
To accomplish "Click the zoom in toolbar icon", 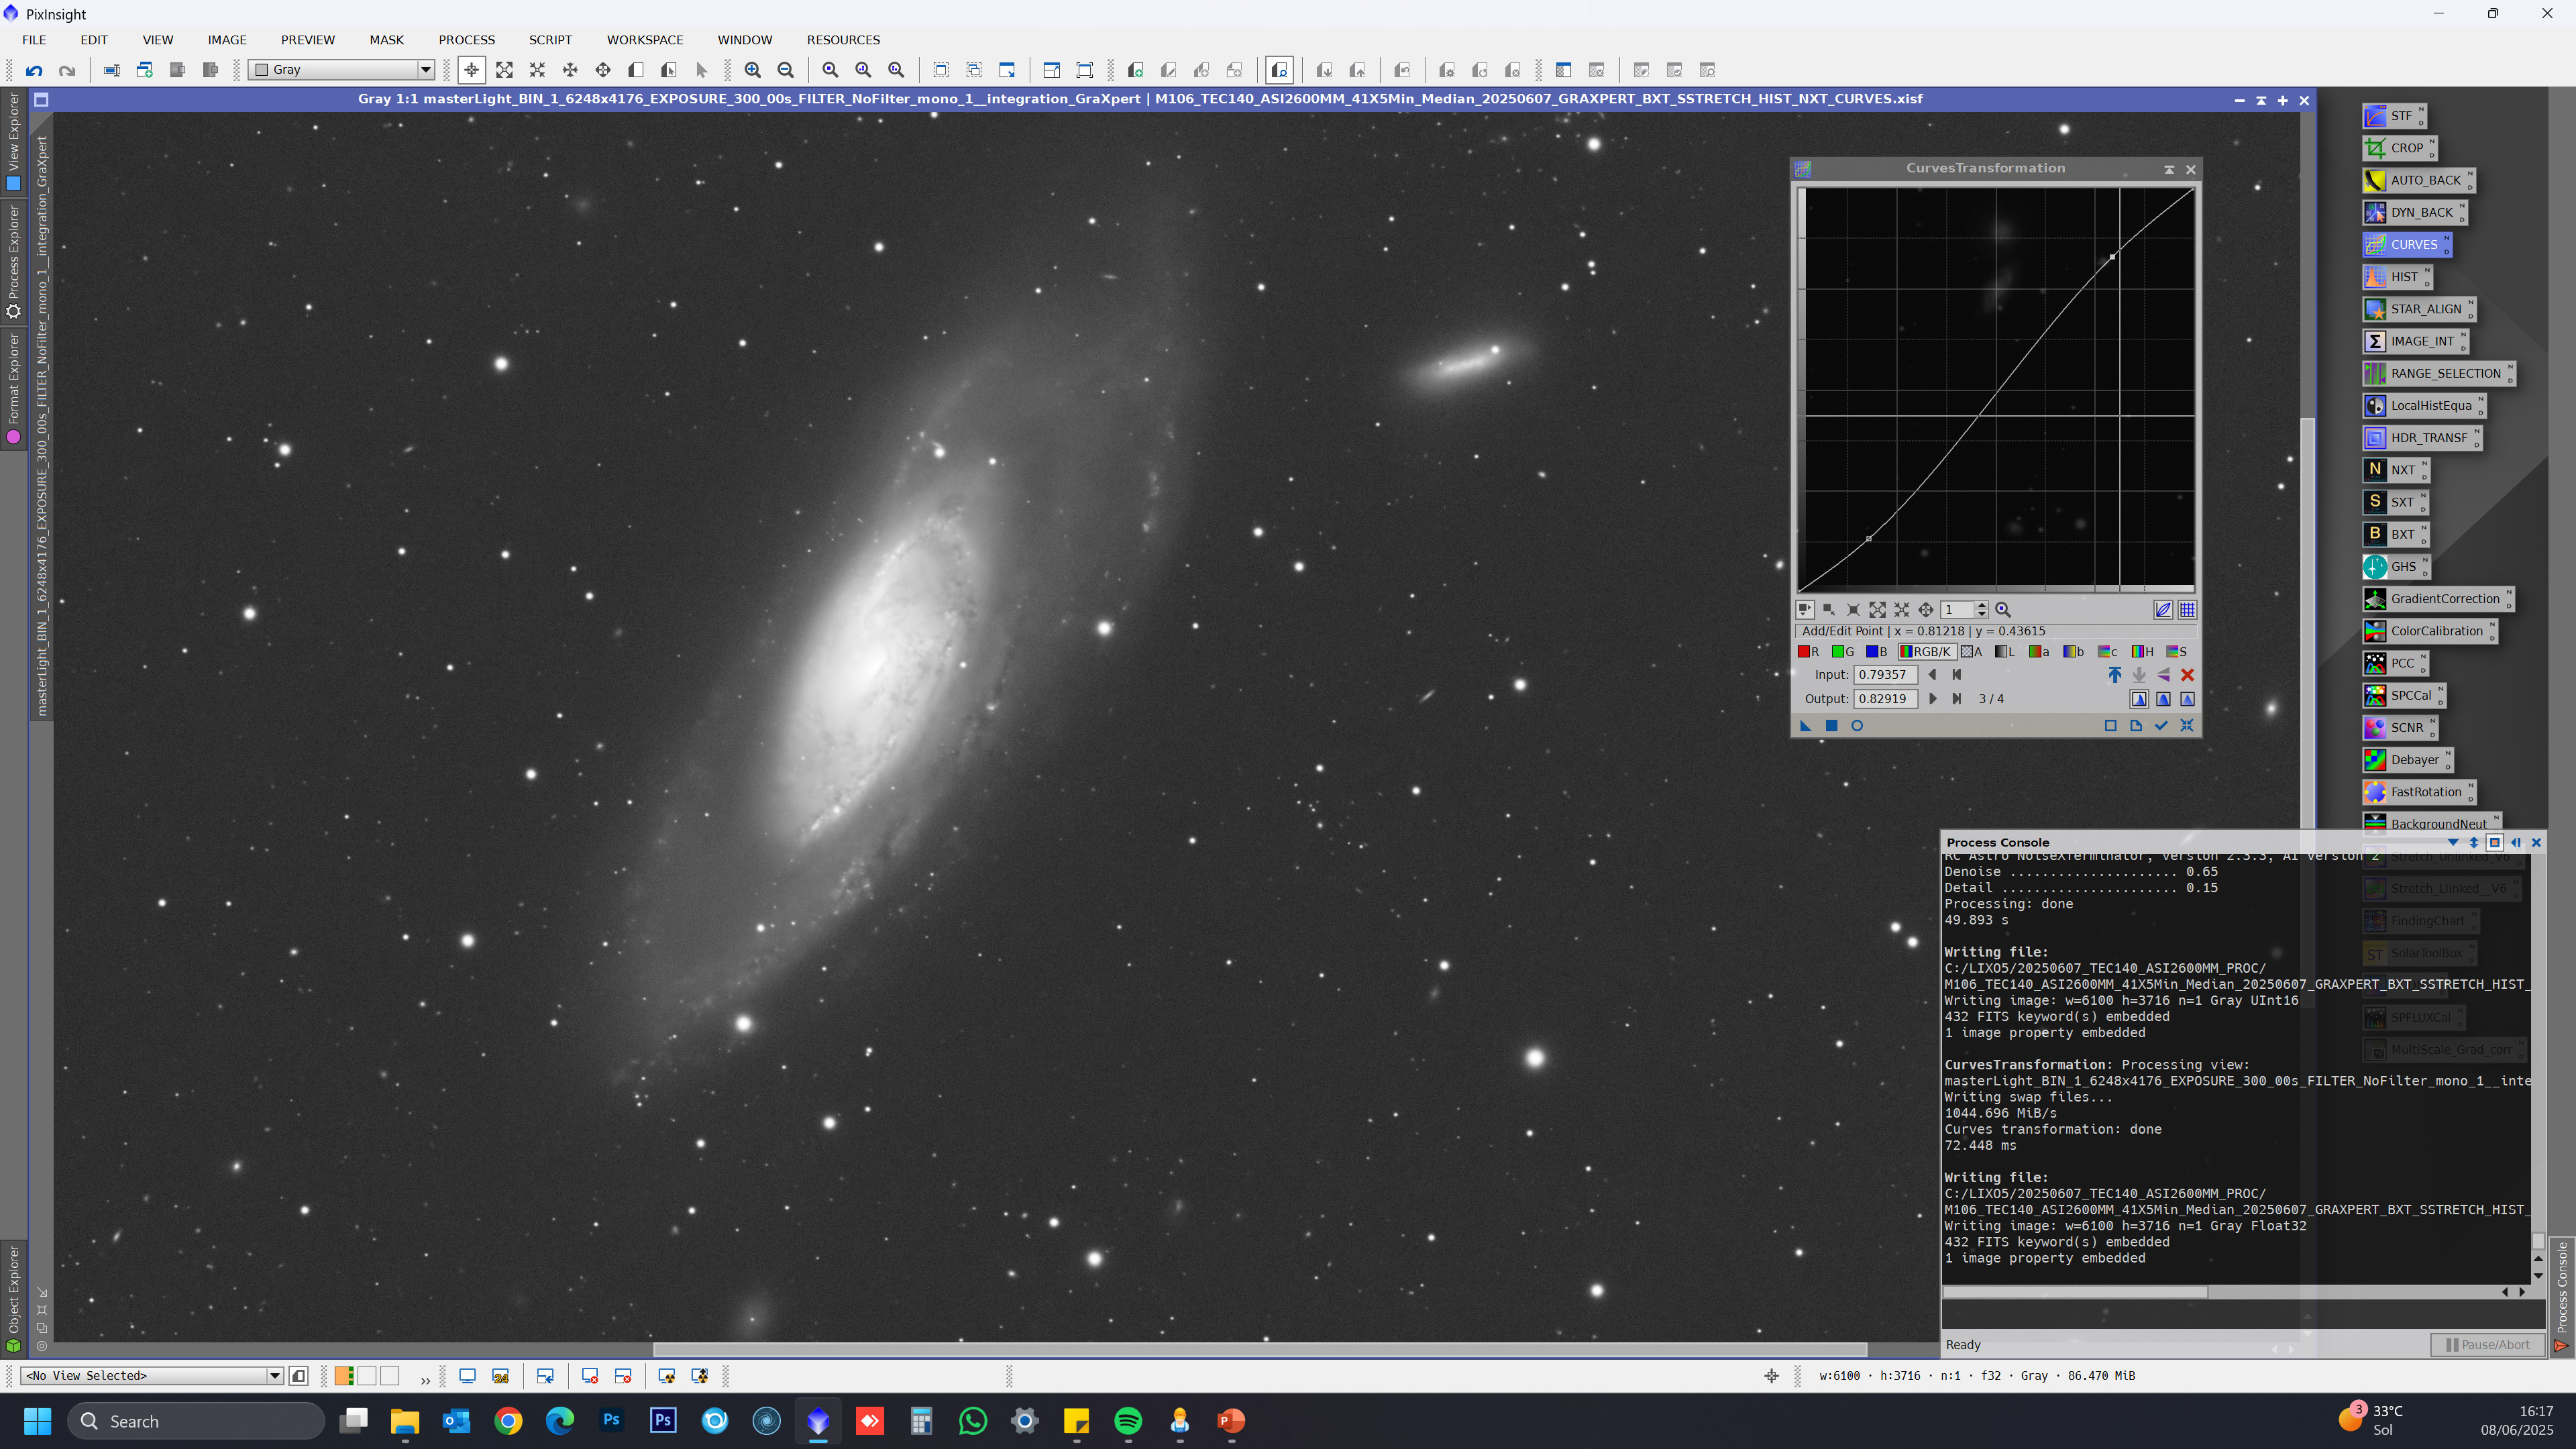I will pyautogui.click(x=752, y=70).
